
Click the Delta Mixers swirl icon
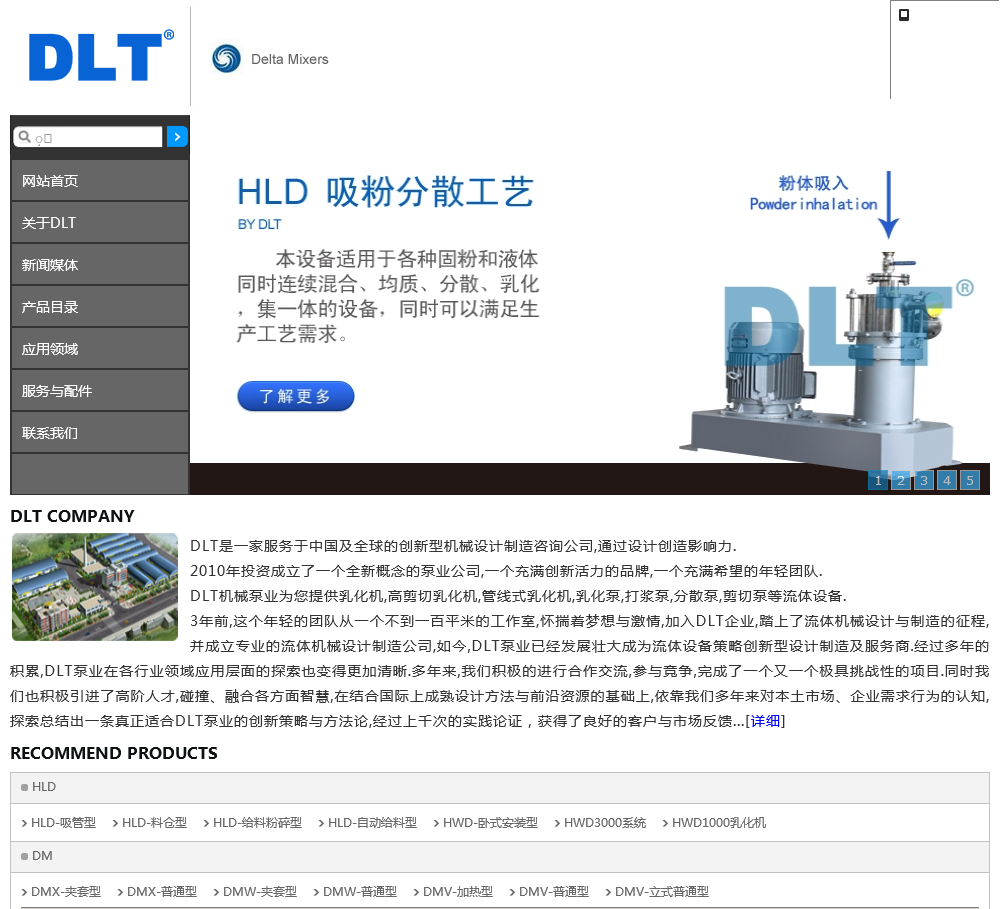tap(226, 59)
